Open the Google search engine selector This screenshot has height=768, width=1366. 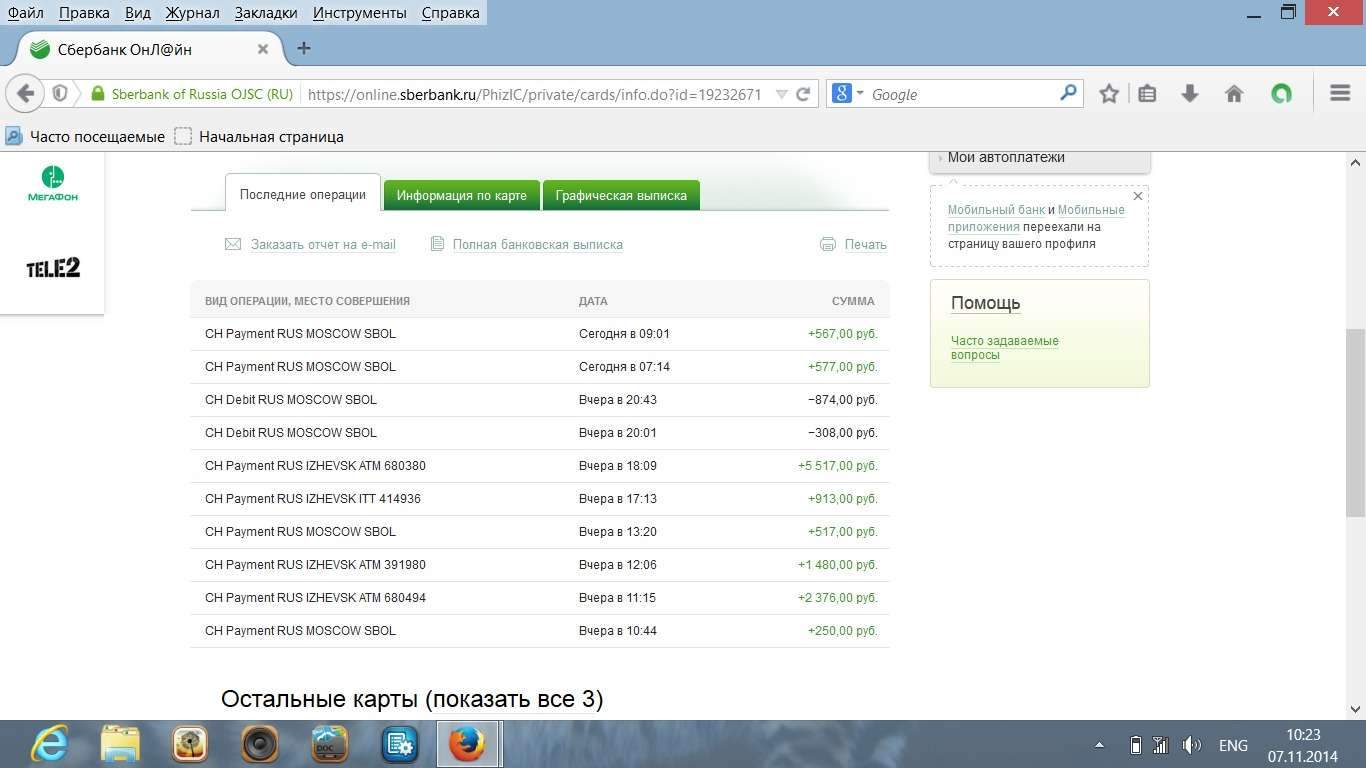coord(846,94)
